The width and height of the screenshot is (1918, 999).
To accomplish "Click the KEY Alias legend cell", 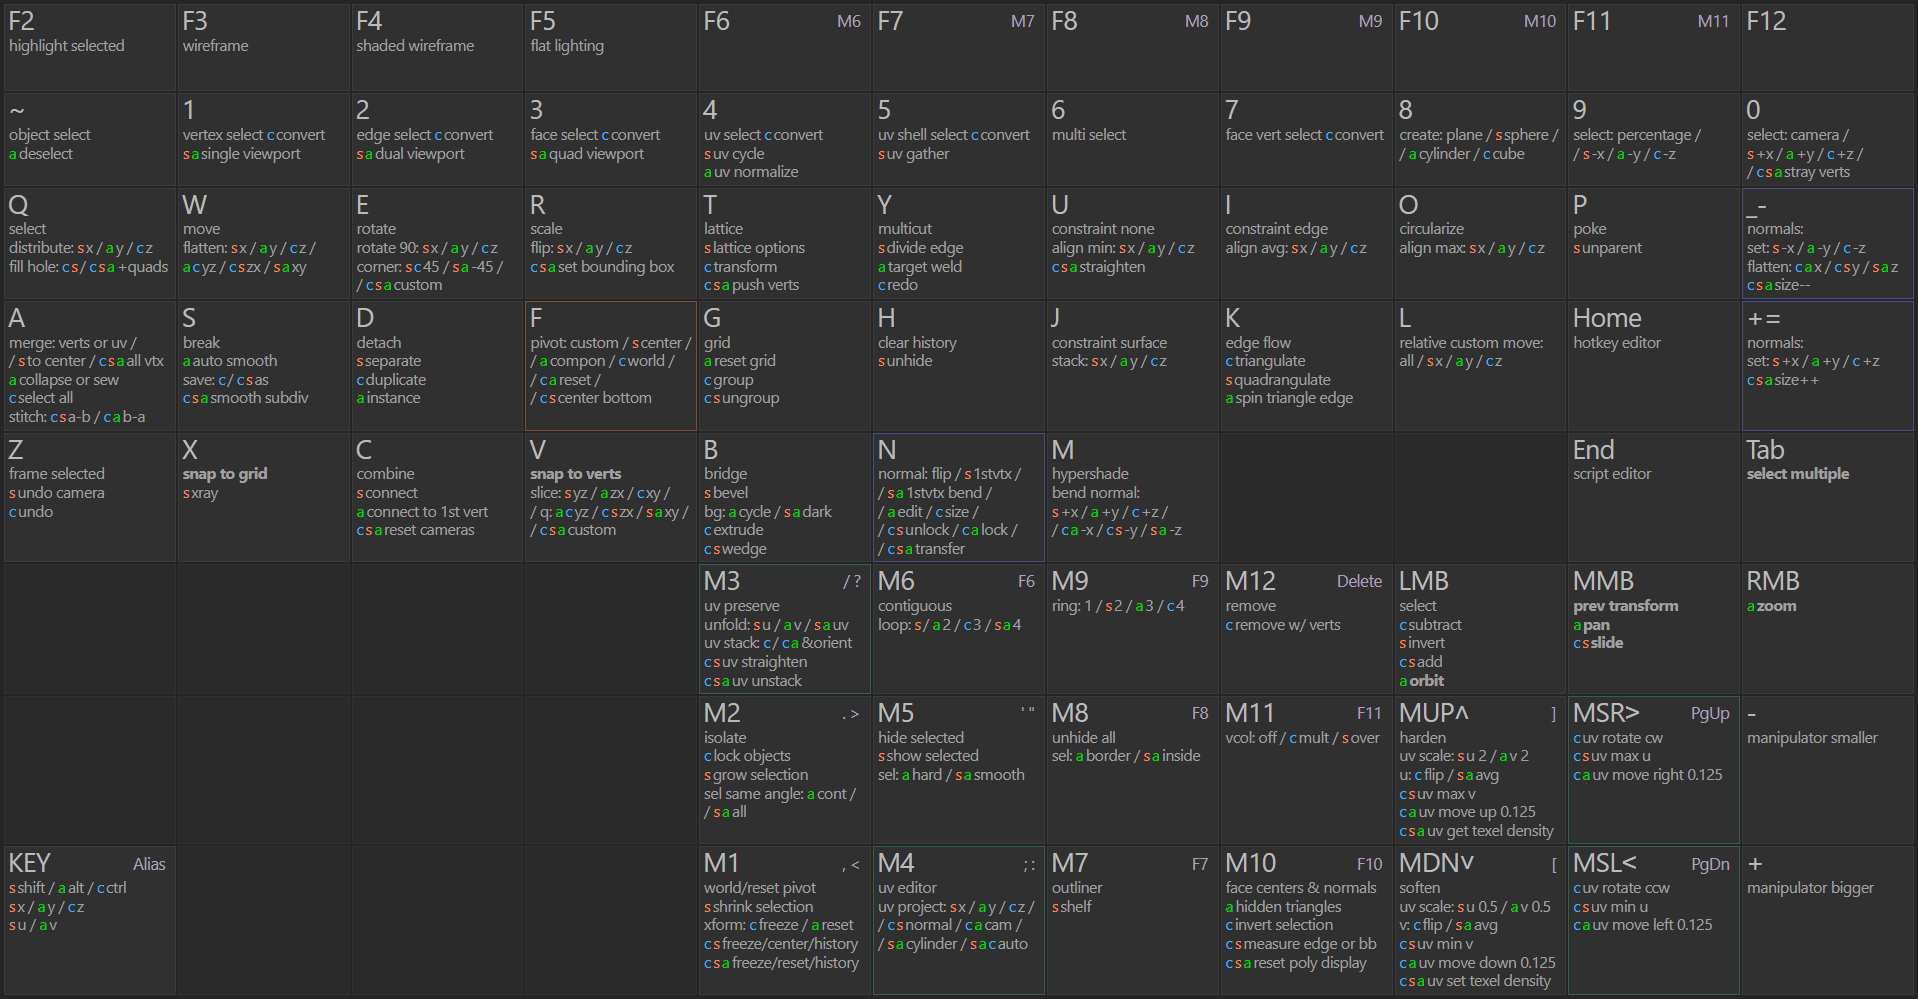I will click(89, 919).
